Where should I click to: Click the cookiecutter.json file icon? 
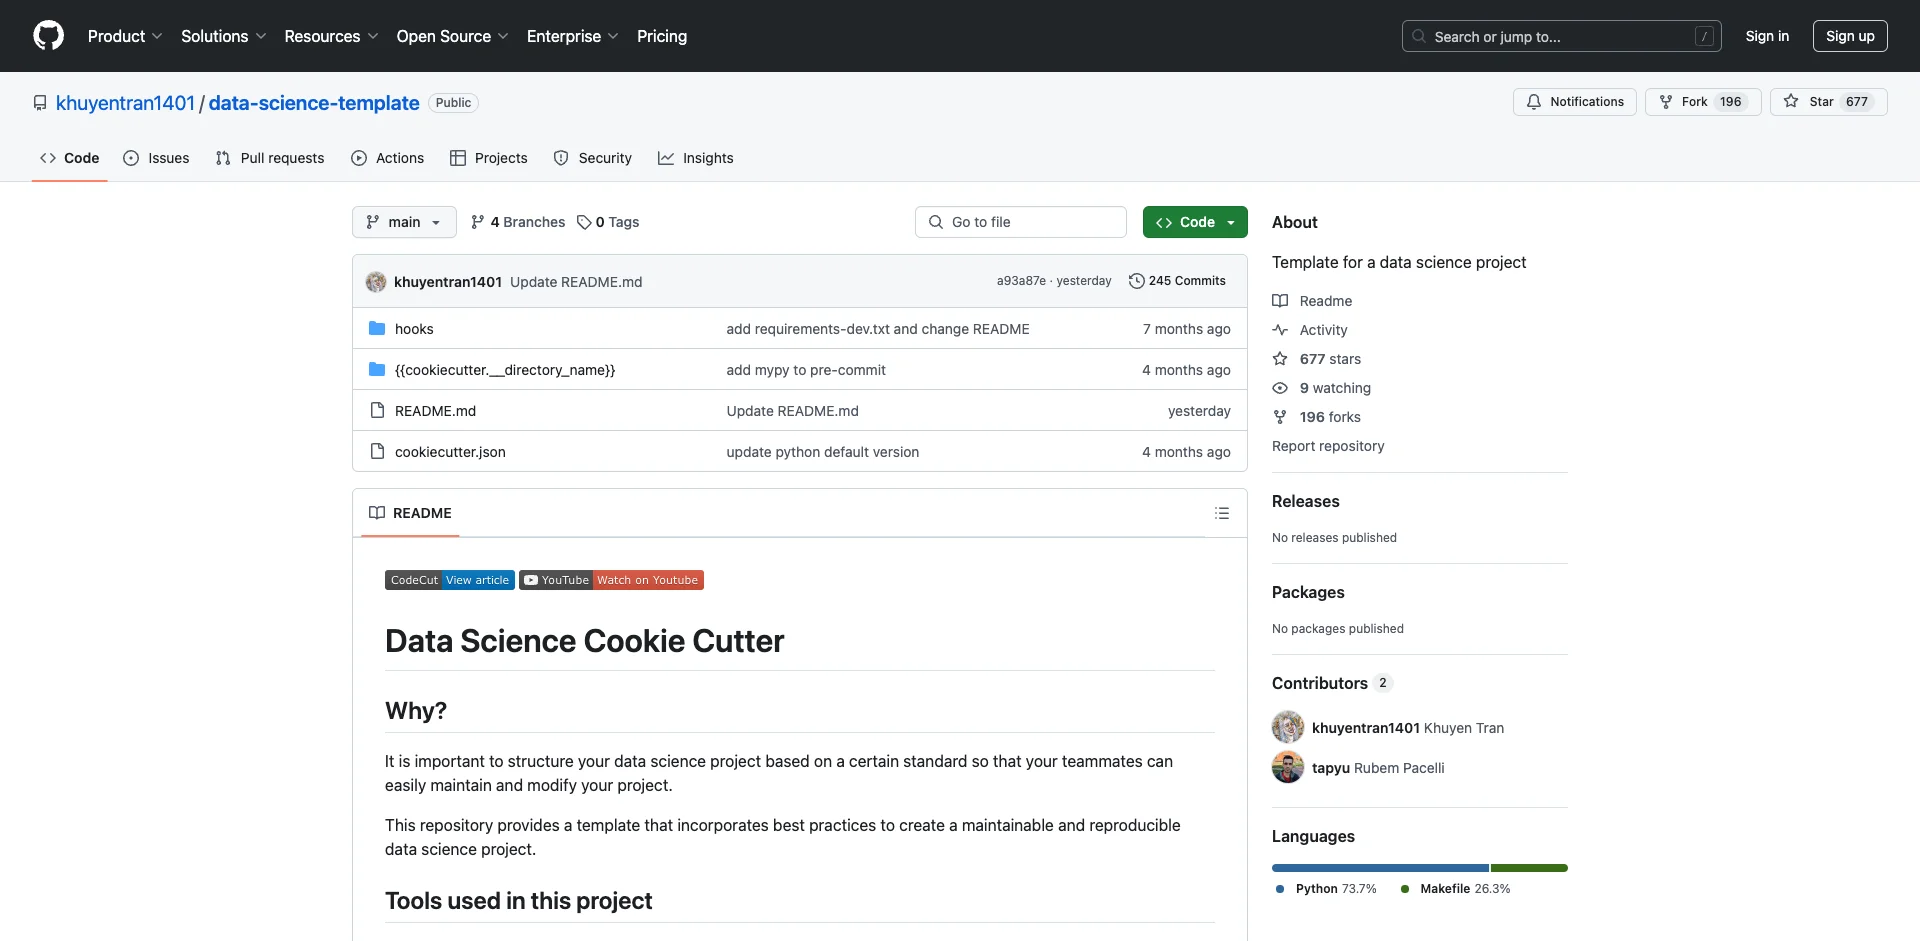tap(377, 451)
